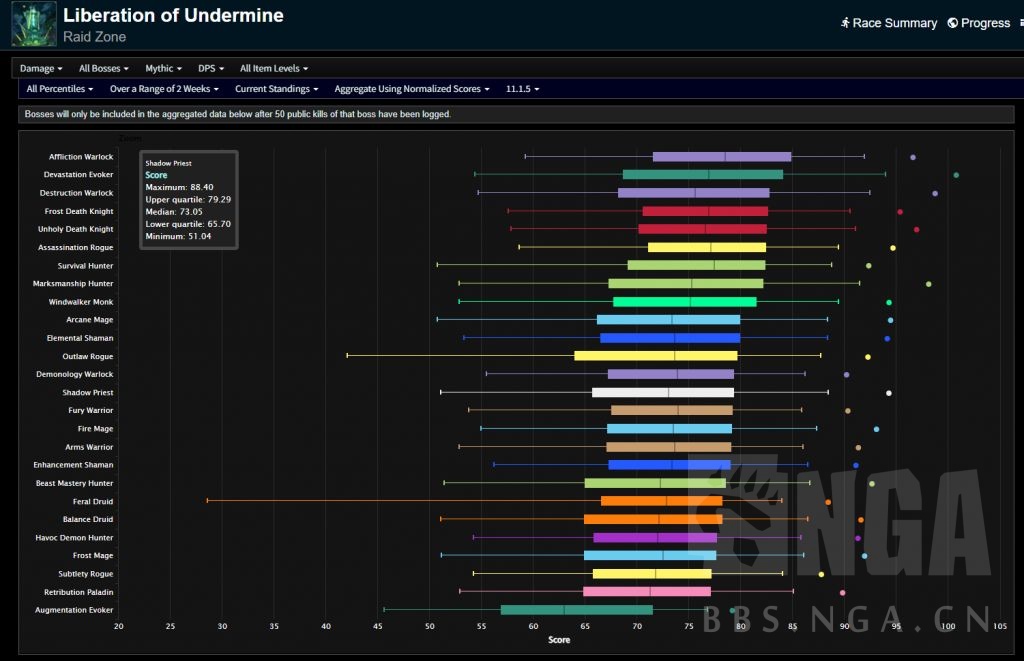This screenshot has height=661, width=1024.
Task: Expand the All Item Levels filter
Action: pyautogui.click(x=273, y=69)
